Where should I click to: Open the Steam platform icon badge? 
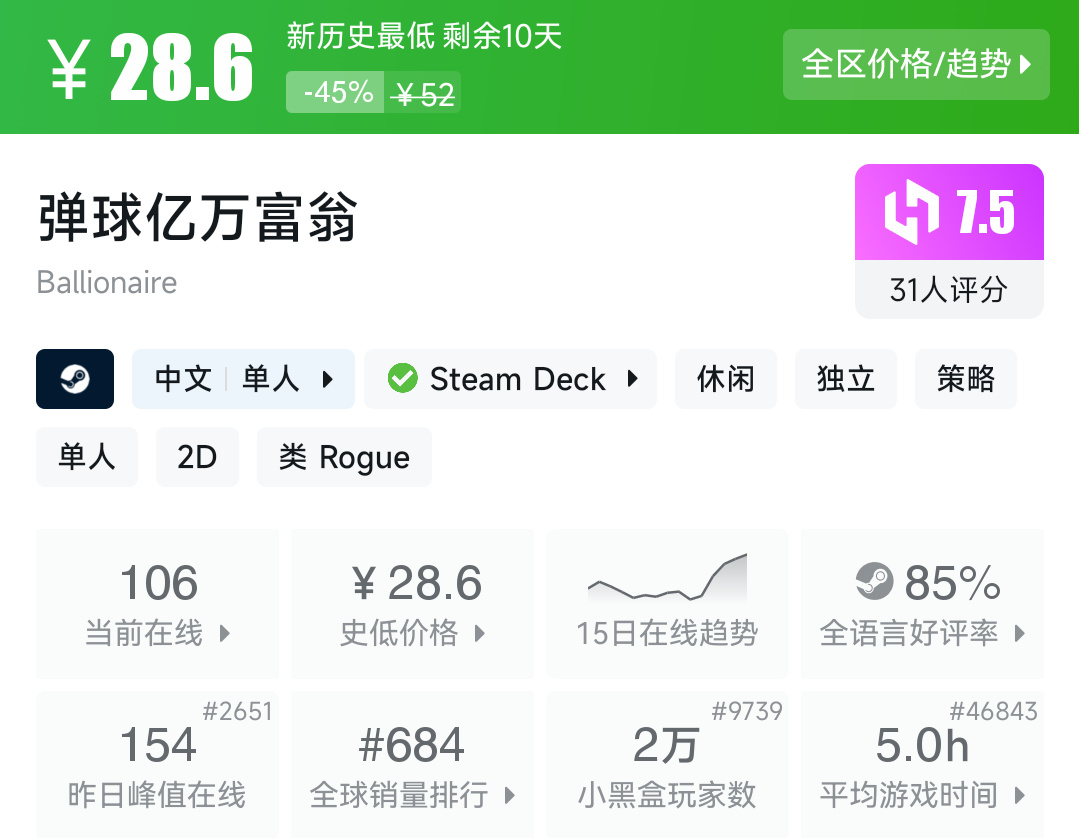pyautogui.click(x=75, y=379)
